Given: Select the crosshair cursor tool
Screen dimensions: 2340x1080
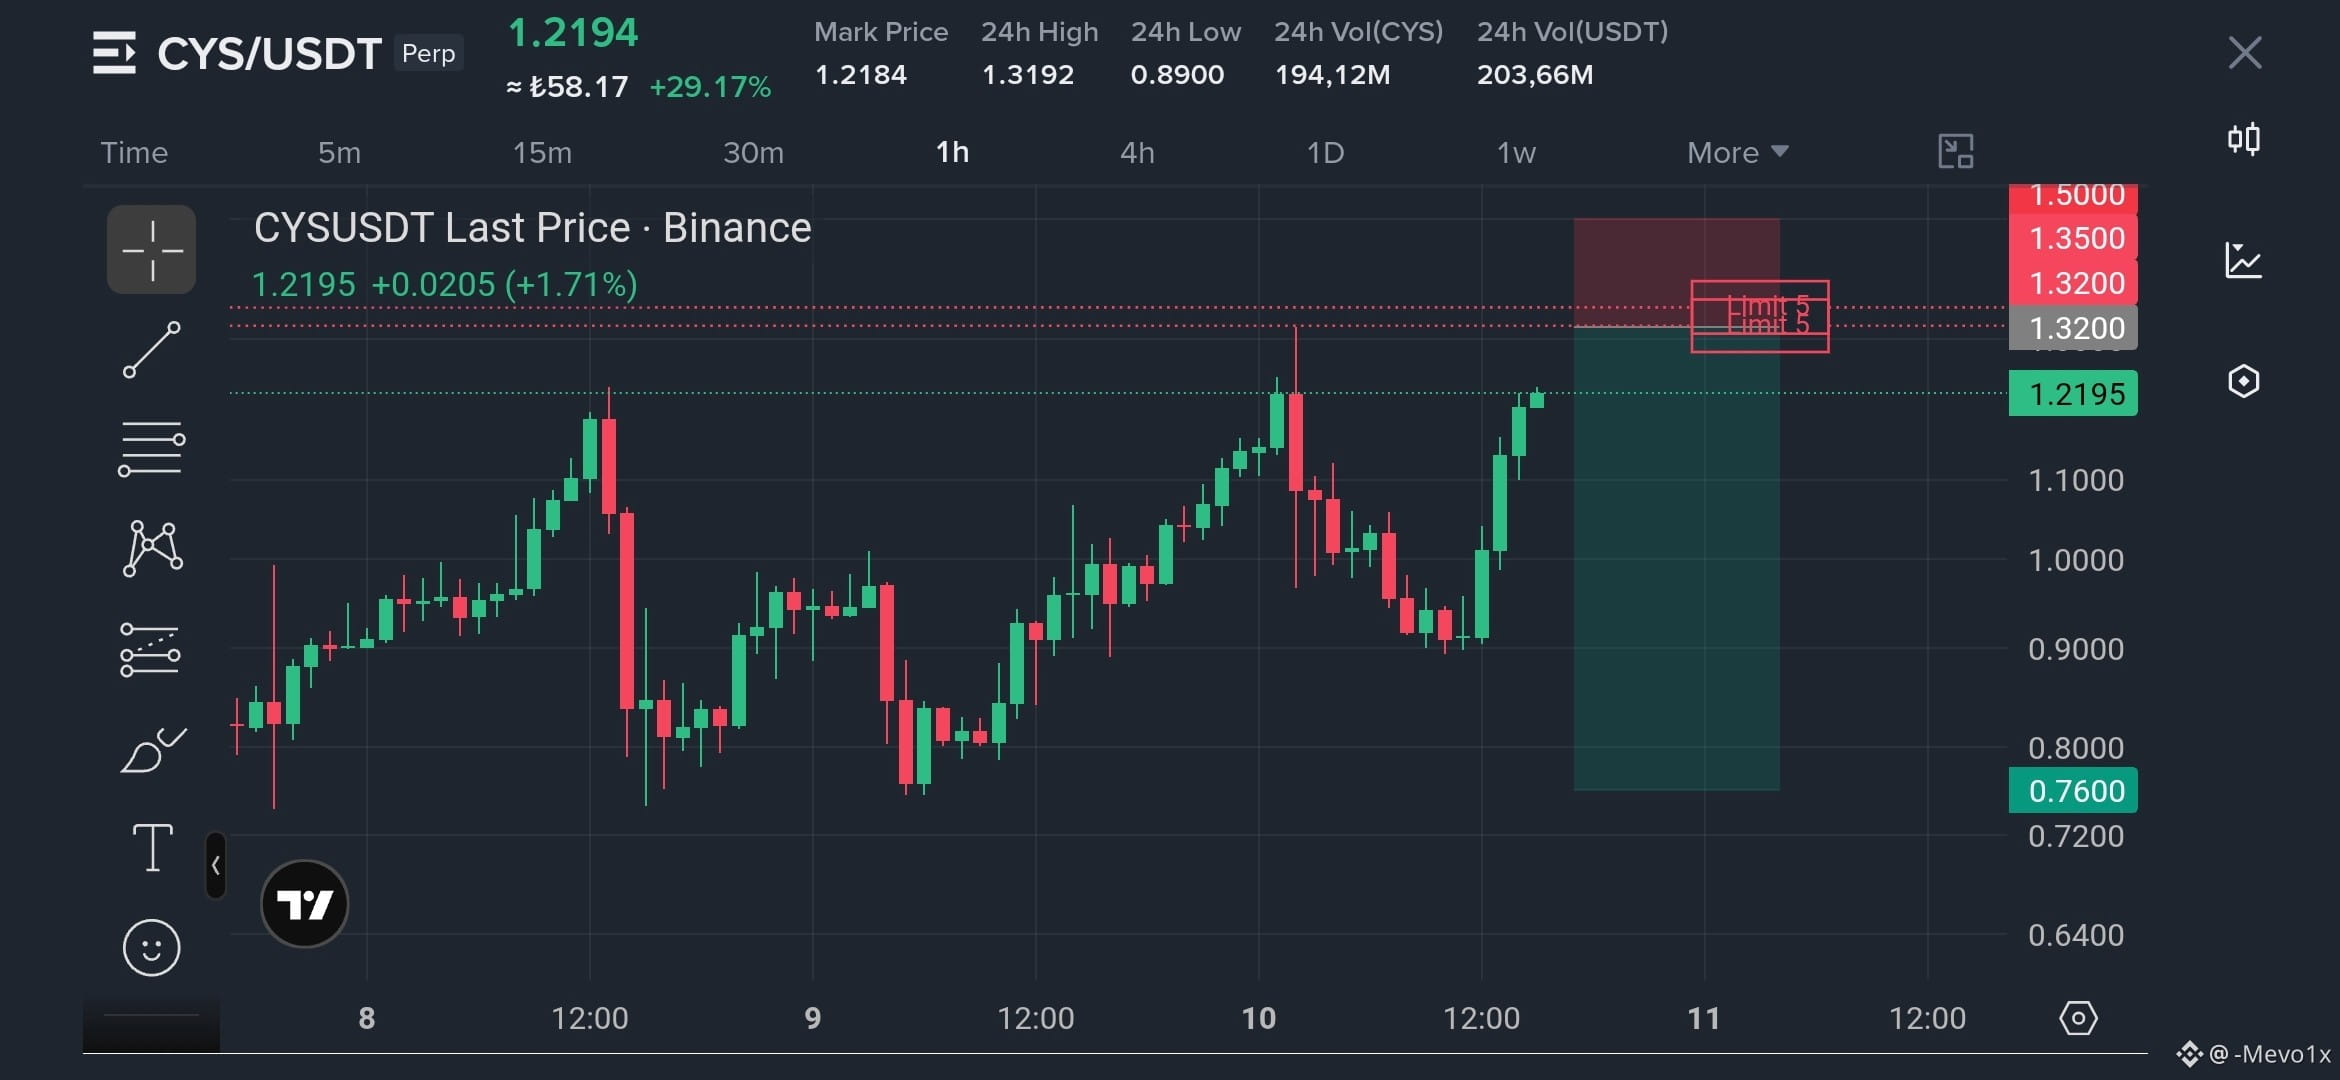Looking at the screenshot, I should 152,250.
